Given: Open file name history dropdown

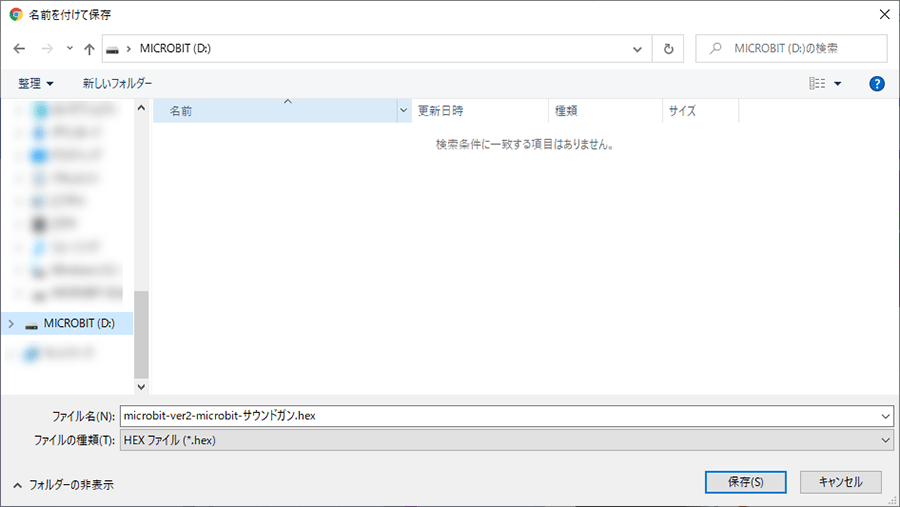Looking at the screenshot, I should click(x=886, y=416).
